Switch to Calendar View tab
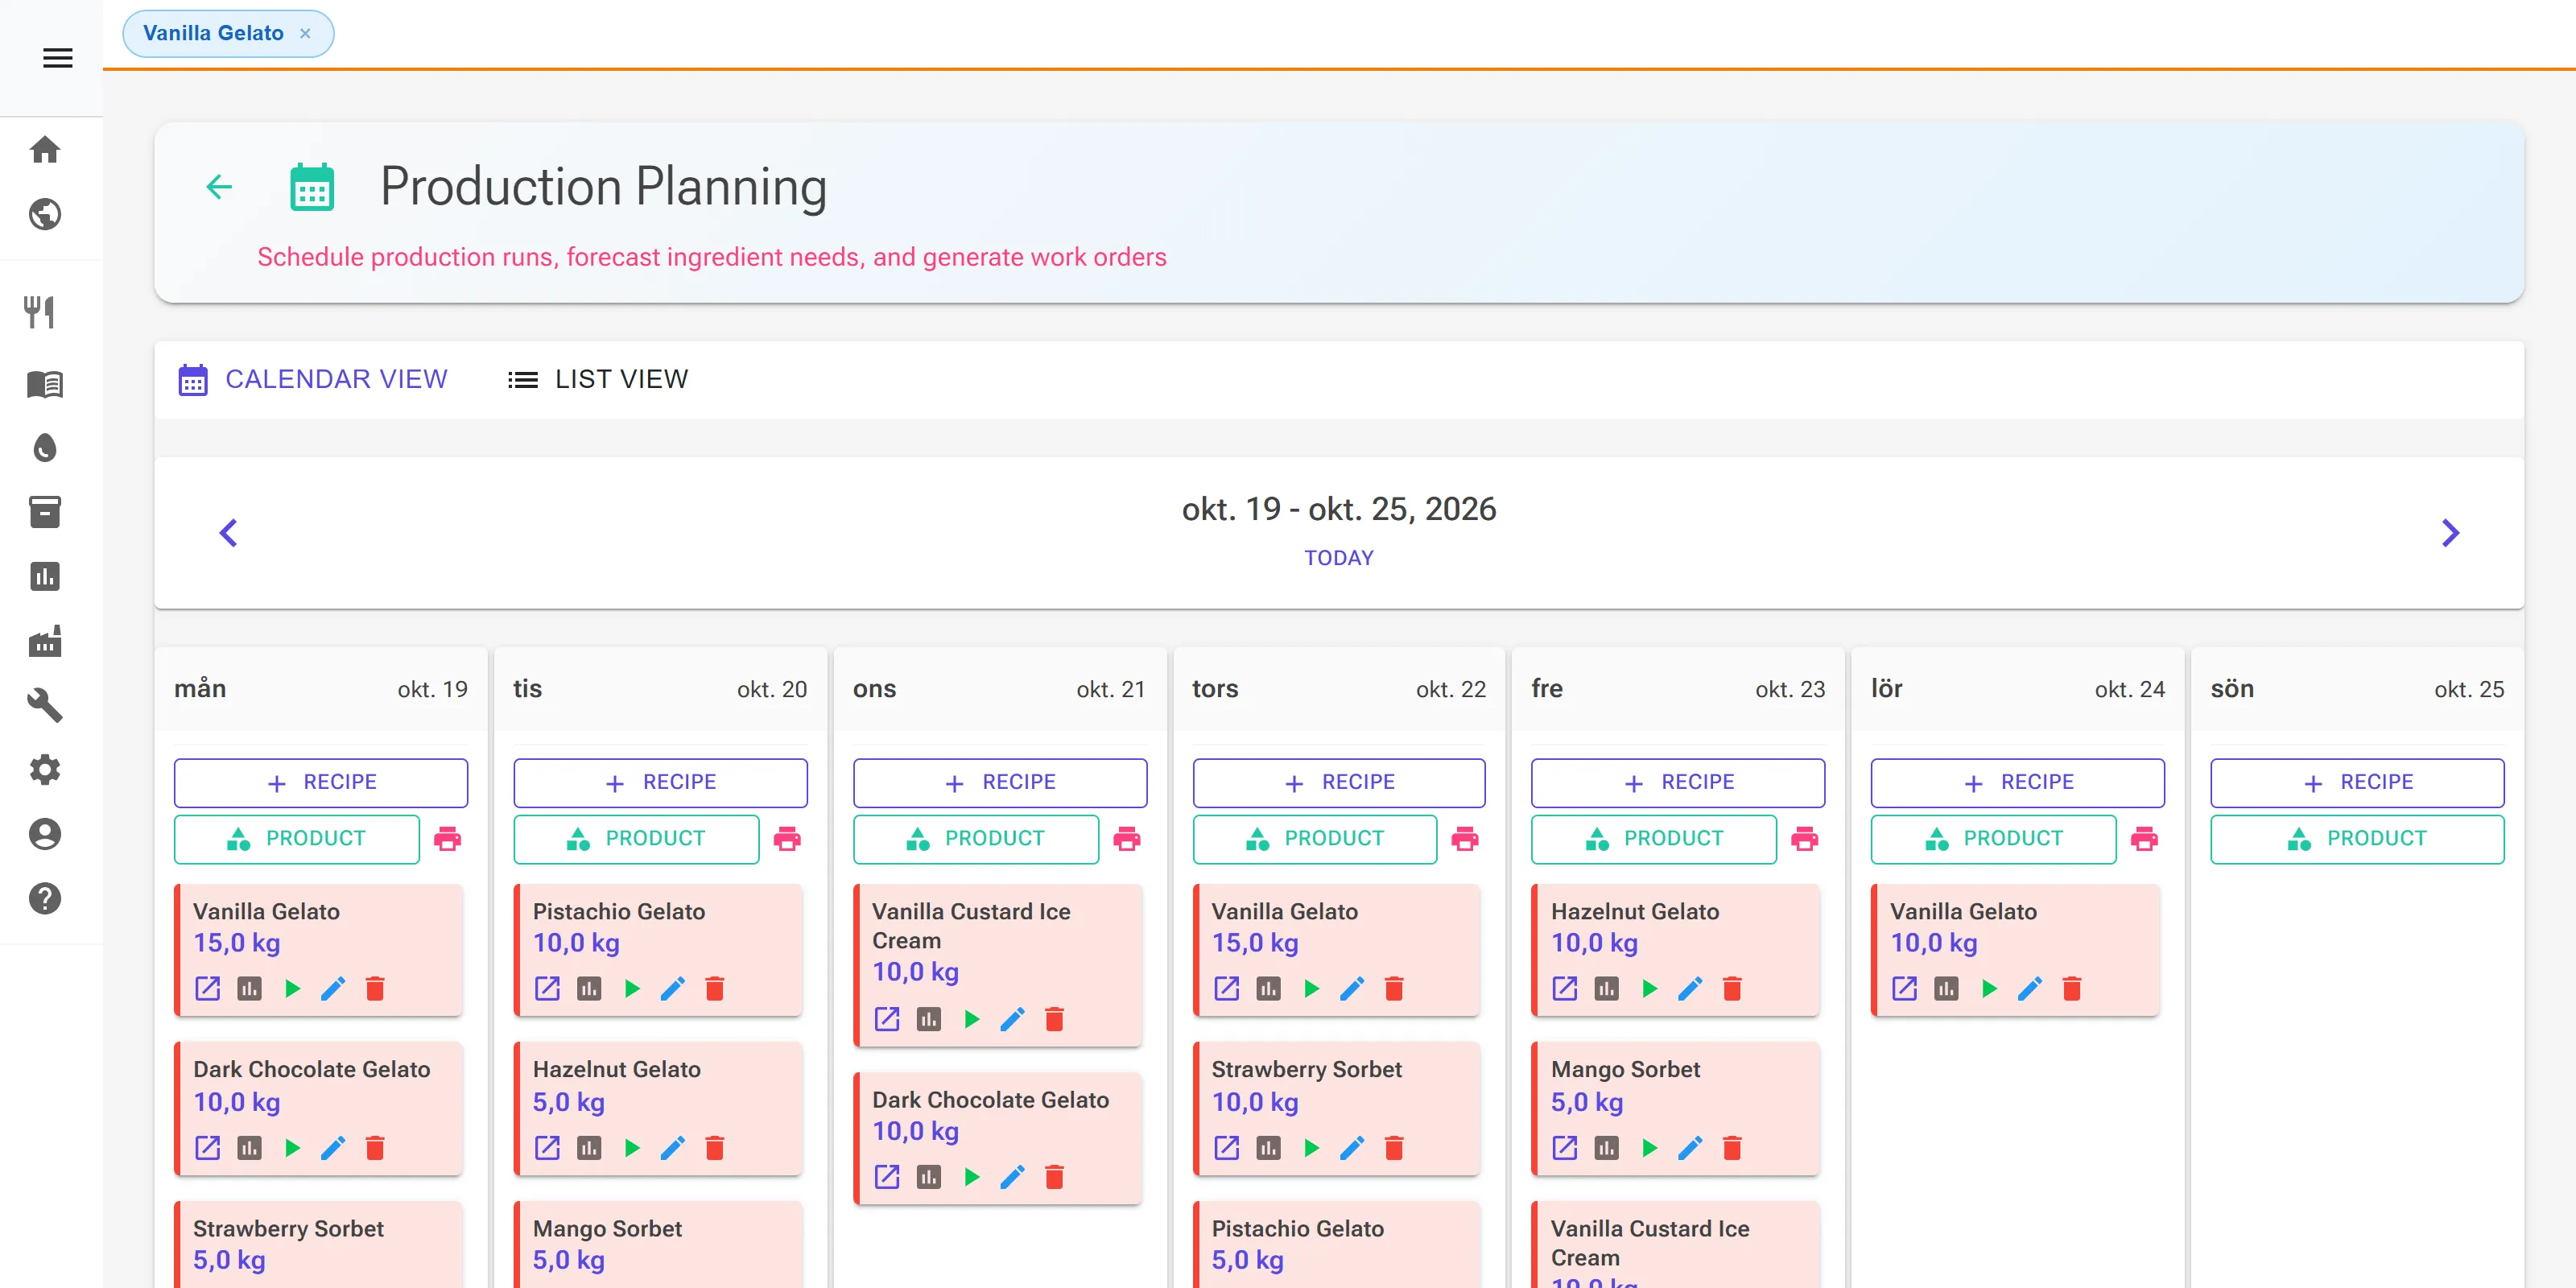The image size is (2576, 1288). tap(313, 379)
